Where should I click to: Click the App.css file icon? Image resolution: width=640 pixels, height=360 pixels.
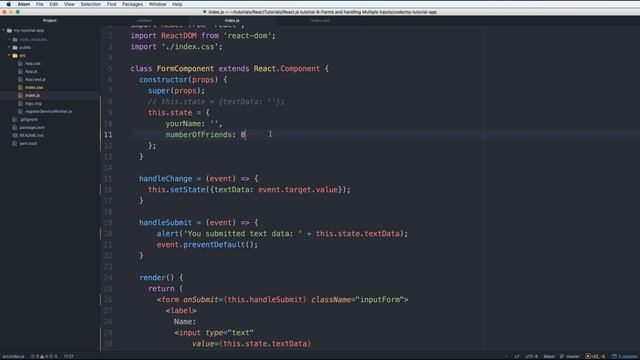coord(20,64)
